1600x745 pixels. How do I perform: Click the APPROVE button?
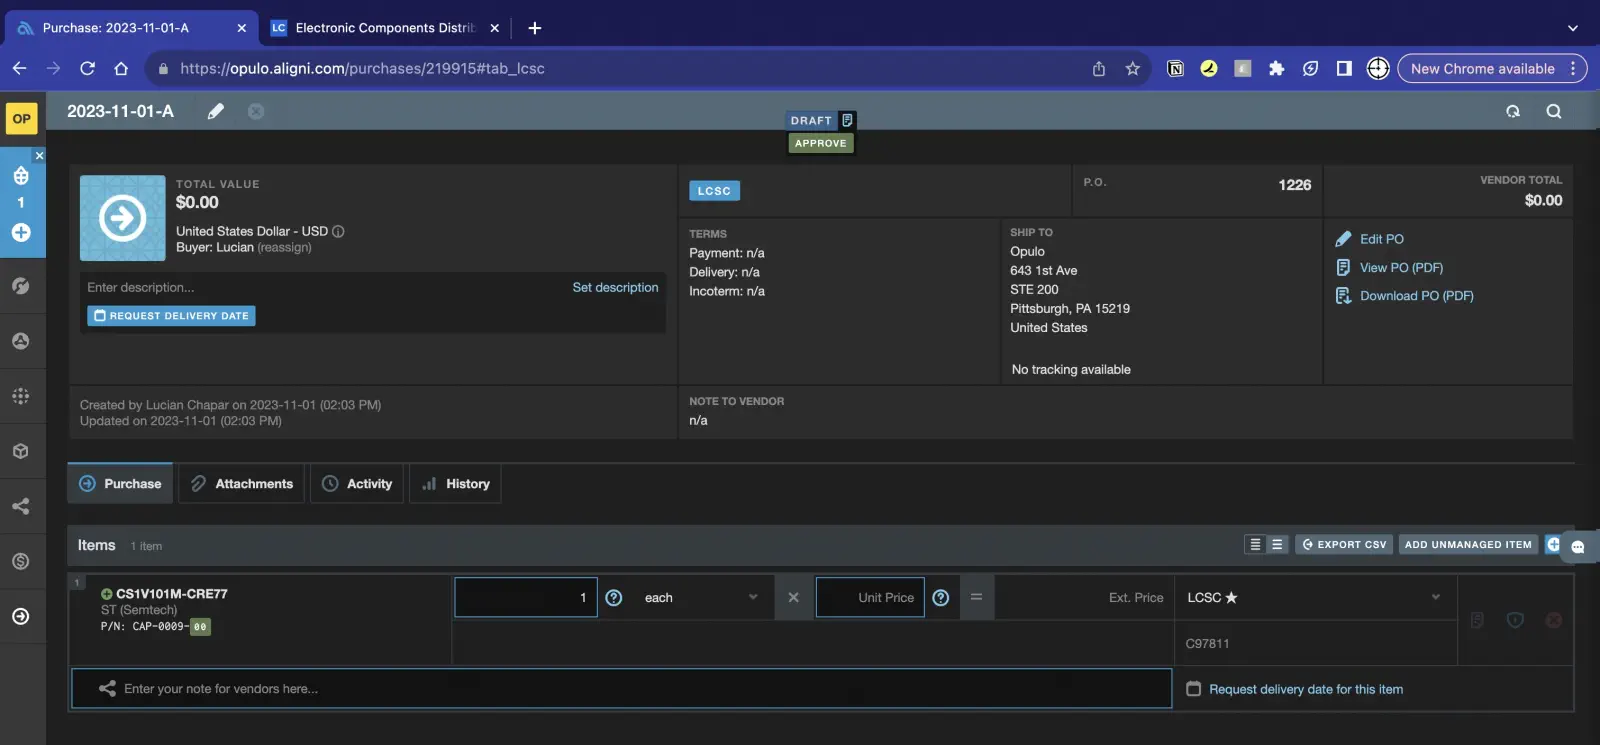pyautogui.click(x=820, y=144)
